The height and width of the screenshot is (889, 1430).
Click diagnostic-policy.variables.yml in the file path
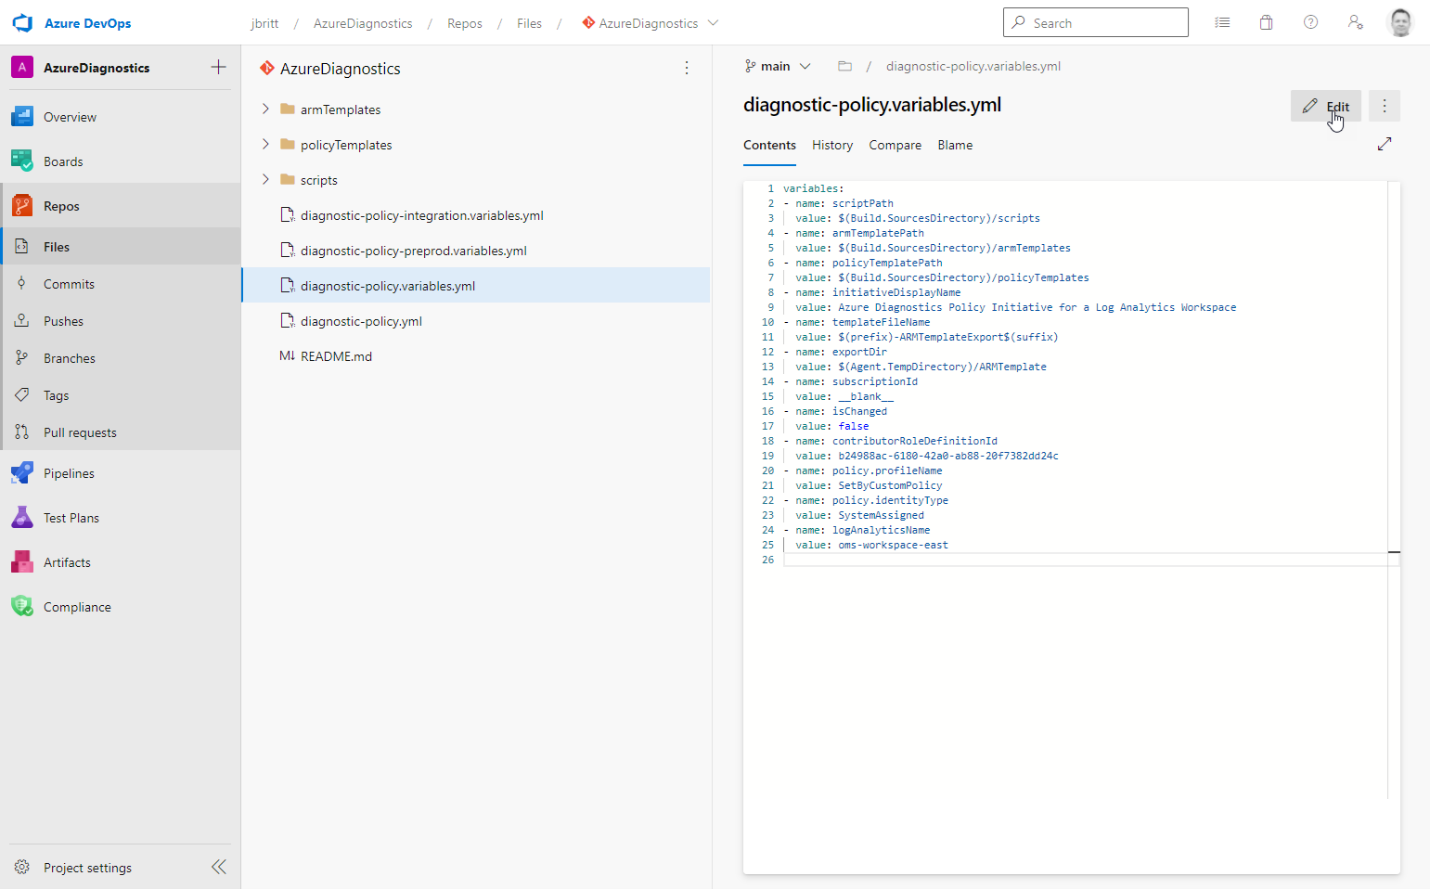[973, 66]
